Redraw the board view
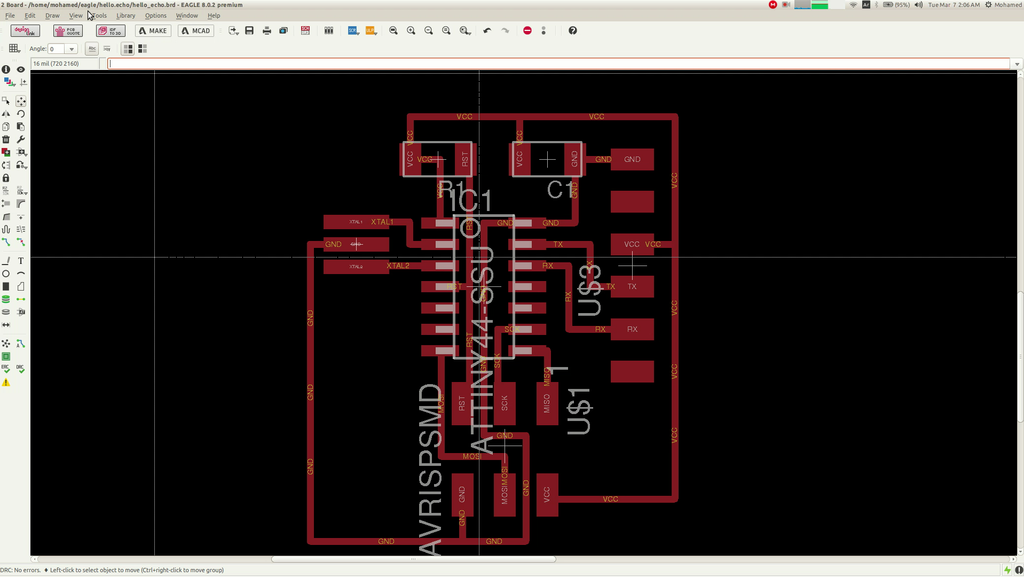This screenshot has width=1024, height=577. pyautogui.click(x=446, y=31)
